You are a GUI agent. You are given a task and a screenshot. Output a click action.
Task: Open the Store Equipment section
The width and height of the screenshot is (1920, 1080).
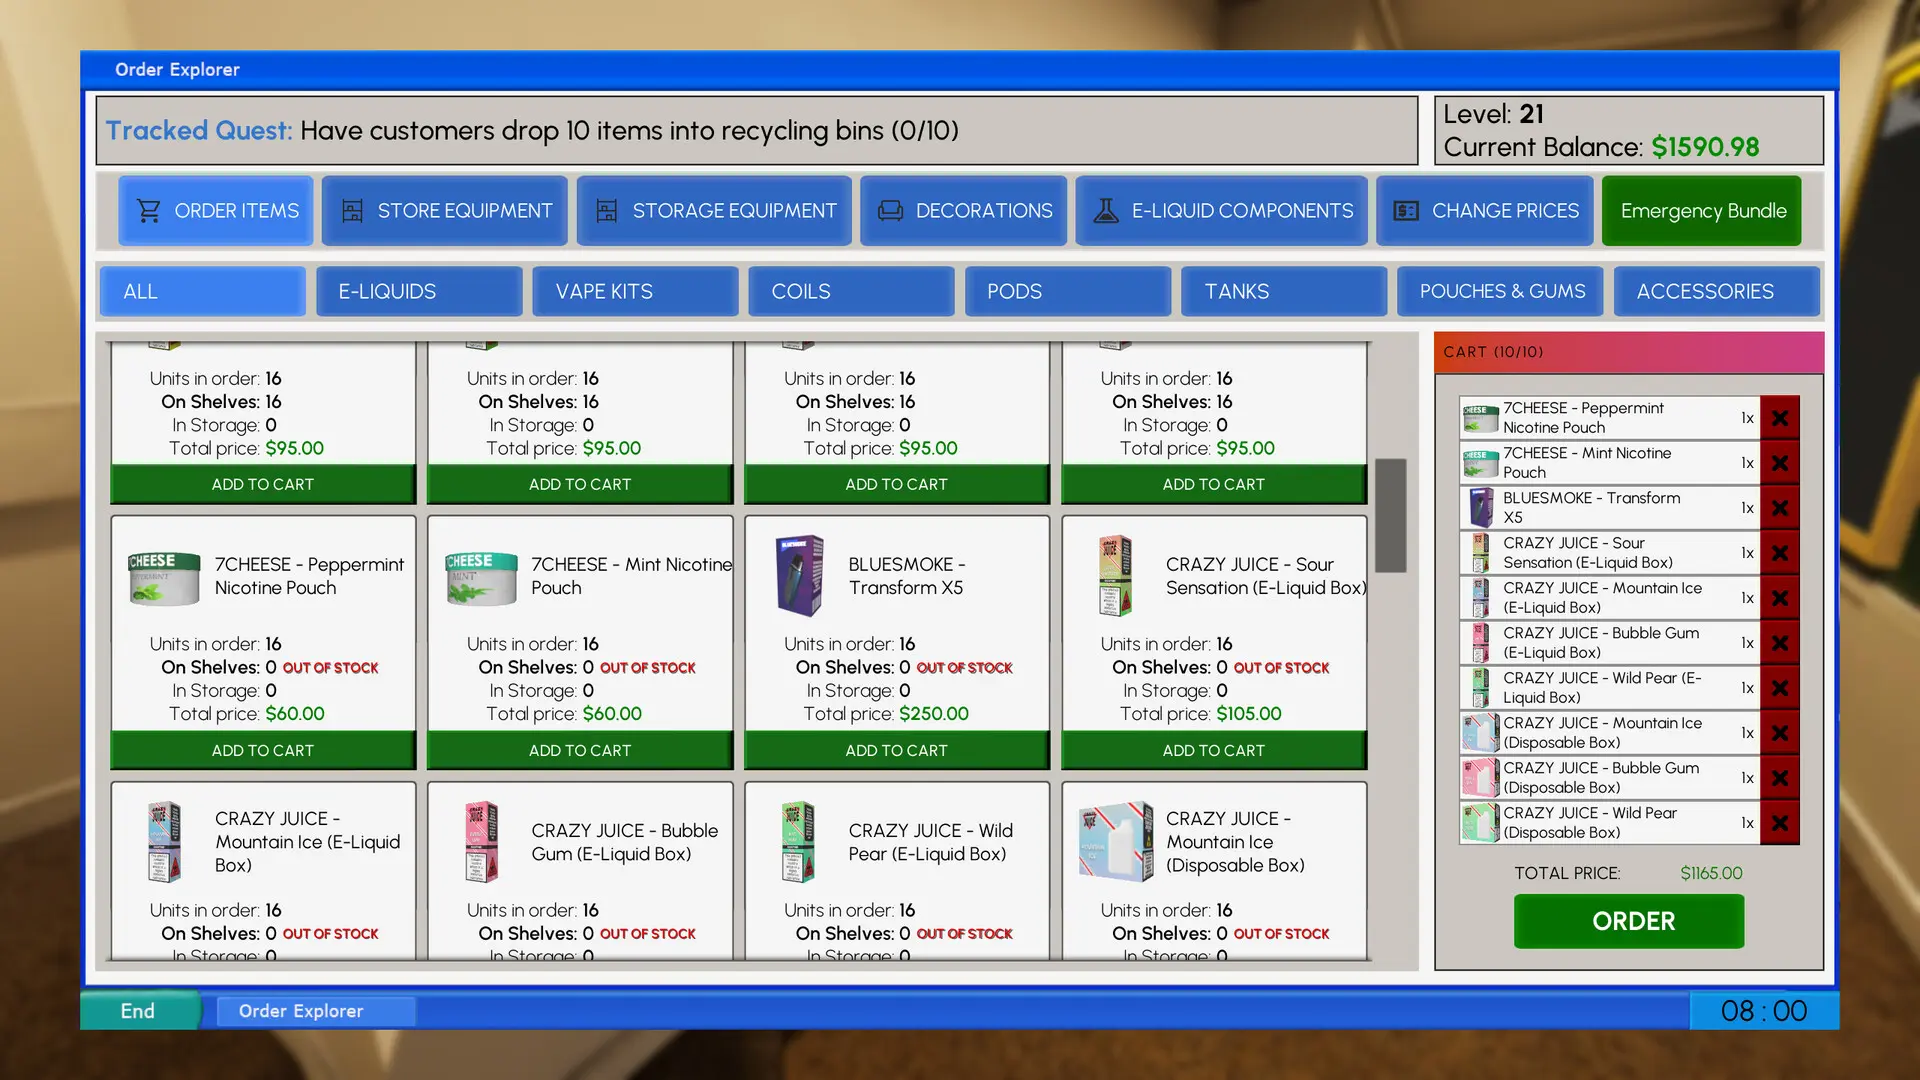pos(445,211)
